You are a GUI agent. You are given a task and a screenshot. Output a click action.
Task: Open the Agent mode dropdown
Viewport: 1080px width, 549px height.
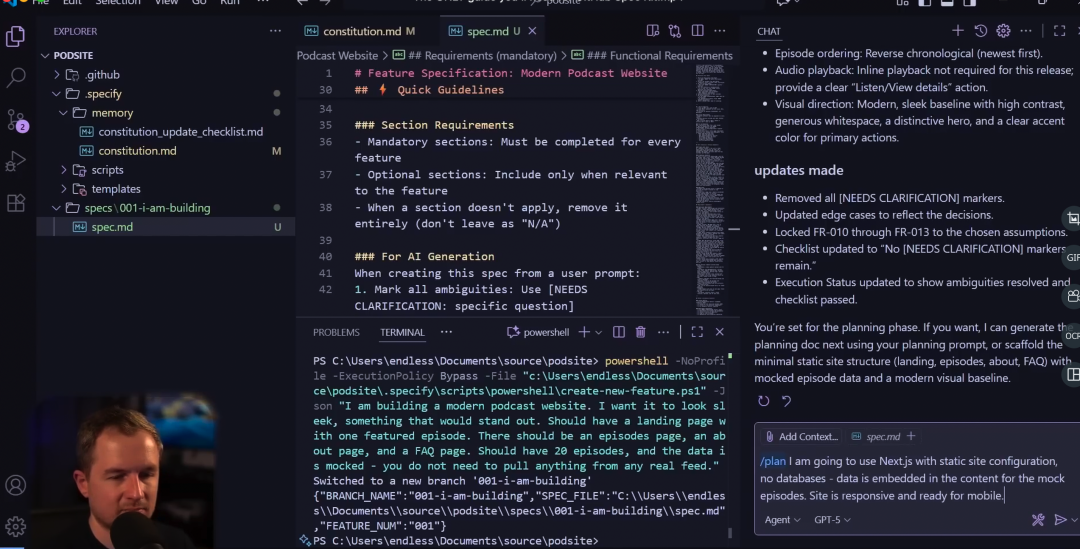coord(782,520)
